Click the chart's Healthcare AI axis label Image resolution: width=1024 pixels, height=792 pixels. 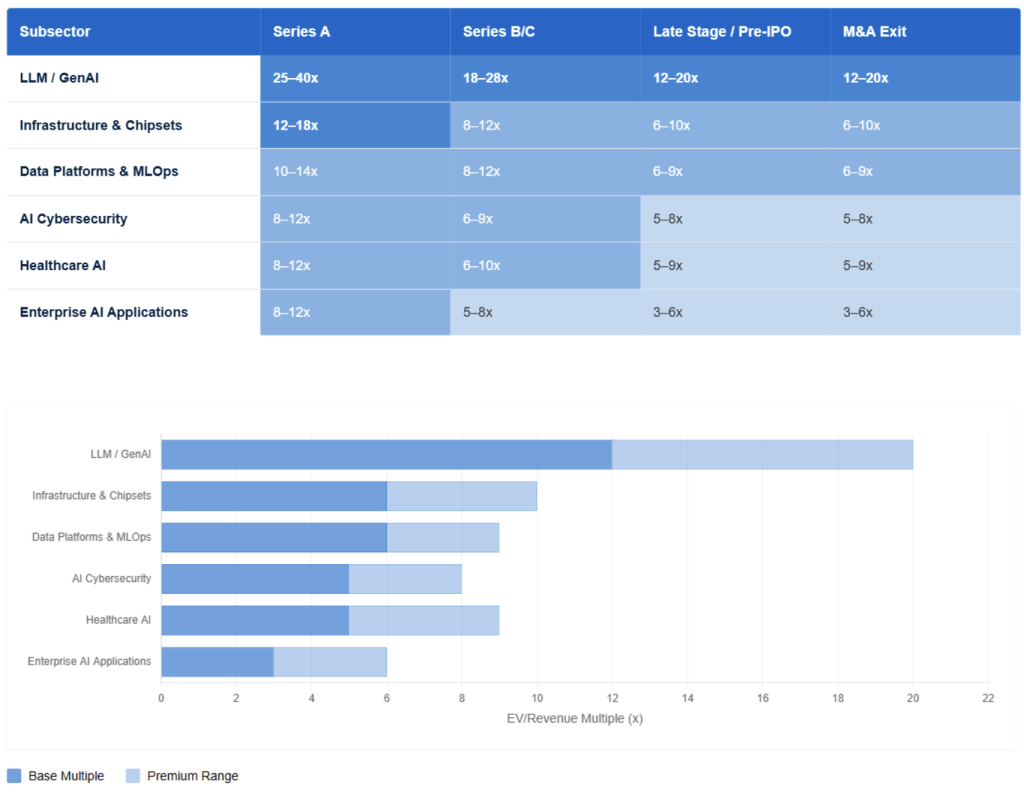118,620
